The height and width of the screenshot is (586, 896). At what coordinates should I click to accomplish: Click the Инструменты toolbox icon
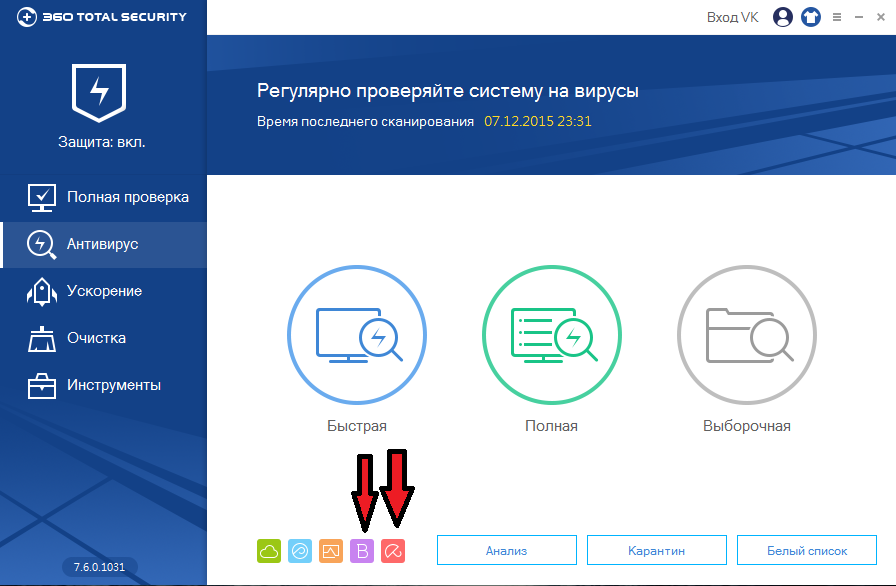pyautogui.click(x=42, y=386)
